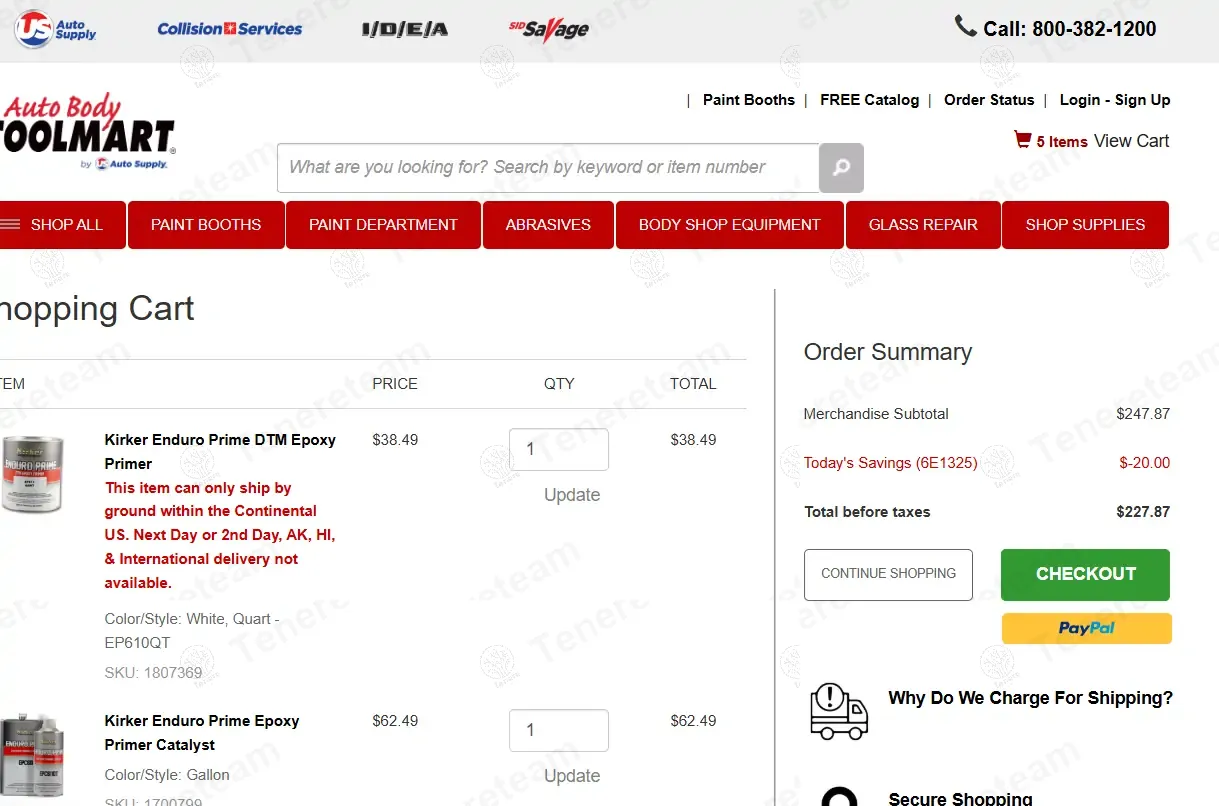
Task: Open the Abrasives category
Action: (548, 225)
